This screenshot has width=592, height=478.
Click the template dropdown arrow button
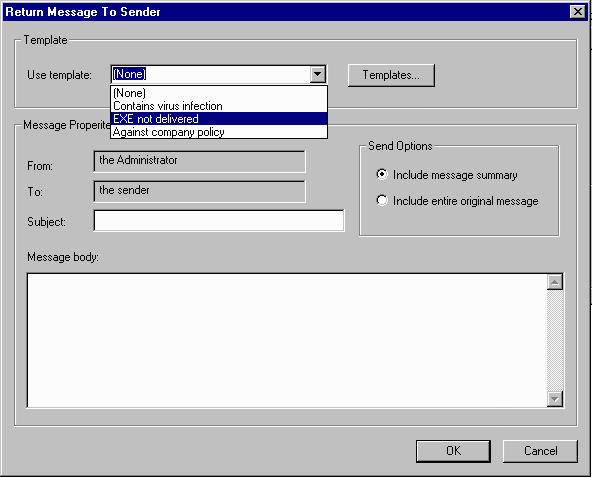pyautogui.click(x=318, y=74)
